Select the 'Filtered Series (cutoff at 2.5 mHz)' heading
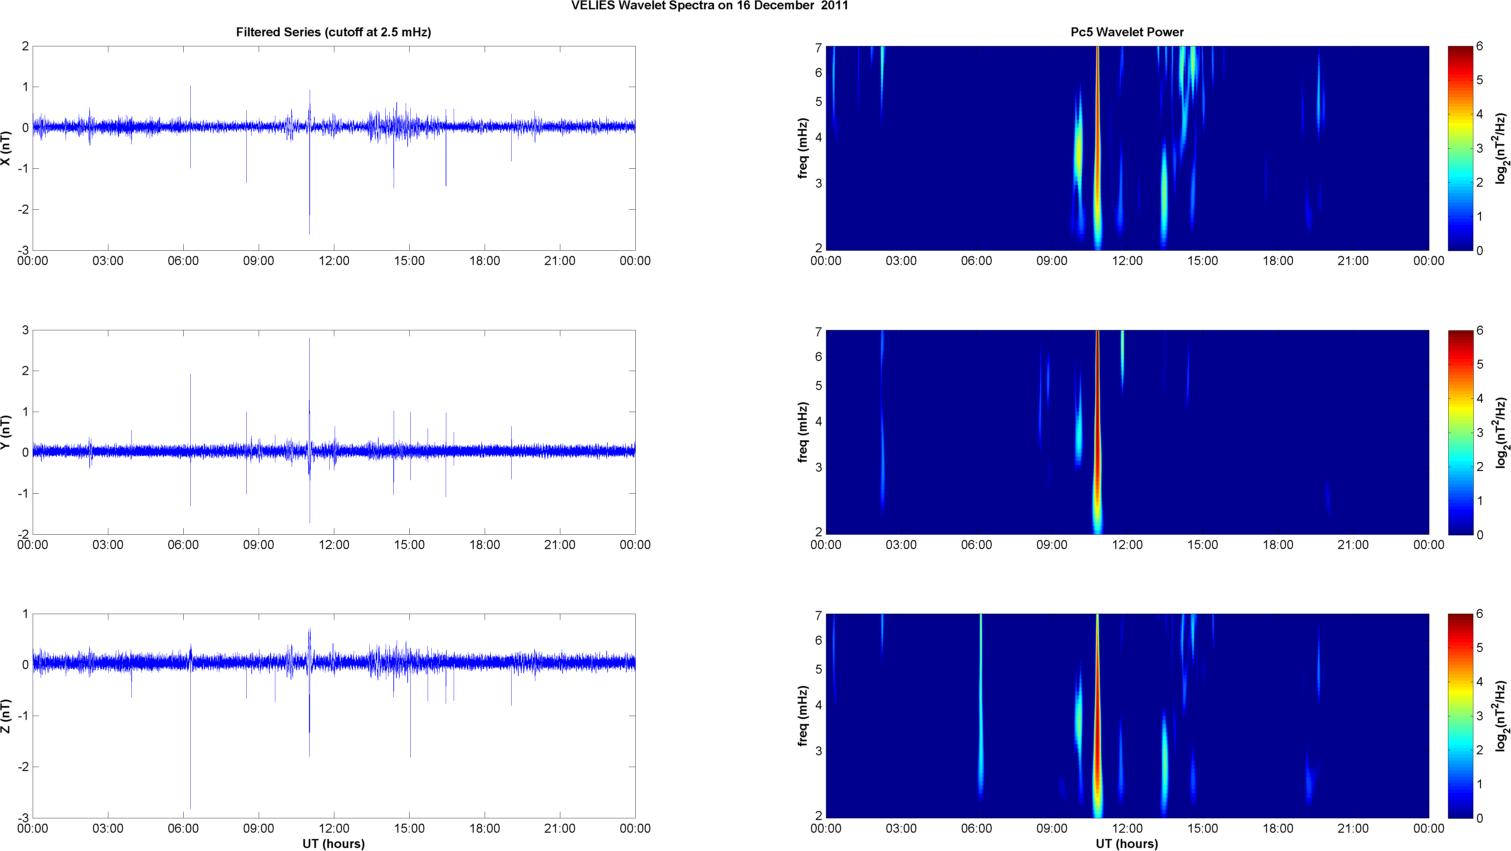Screen dimensions: 1511x851 (x=333, y=32)
